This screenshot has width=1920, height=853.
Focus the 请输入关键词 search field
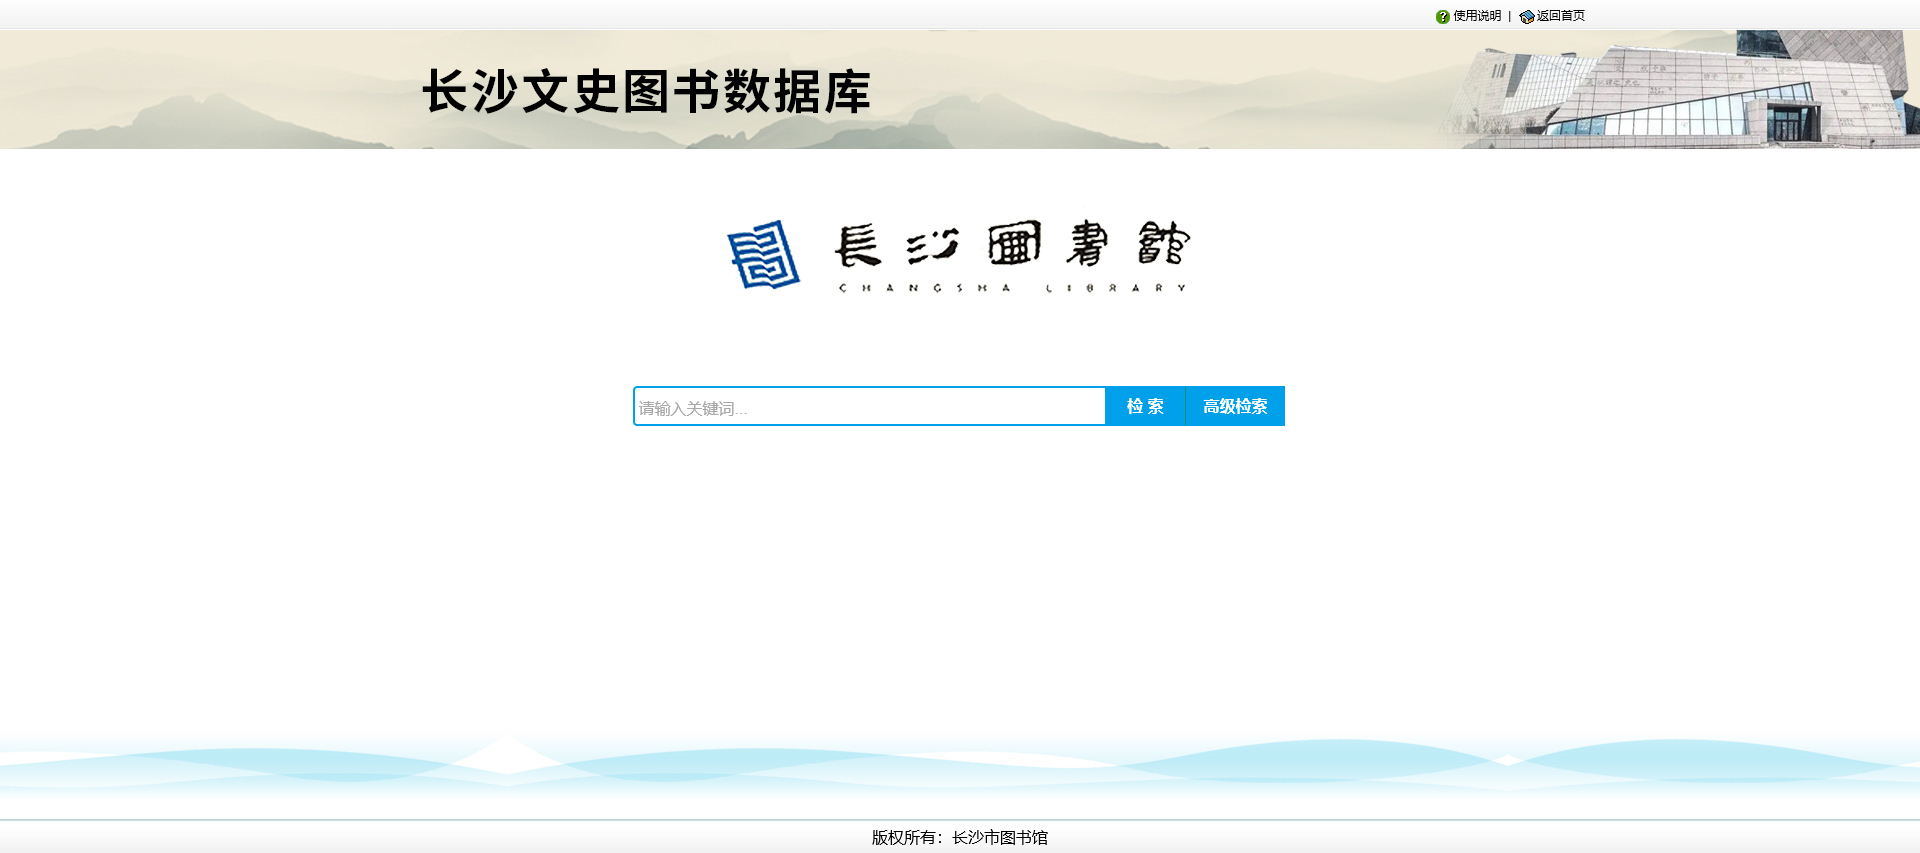[x=869, y=406]
